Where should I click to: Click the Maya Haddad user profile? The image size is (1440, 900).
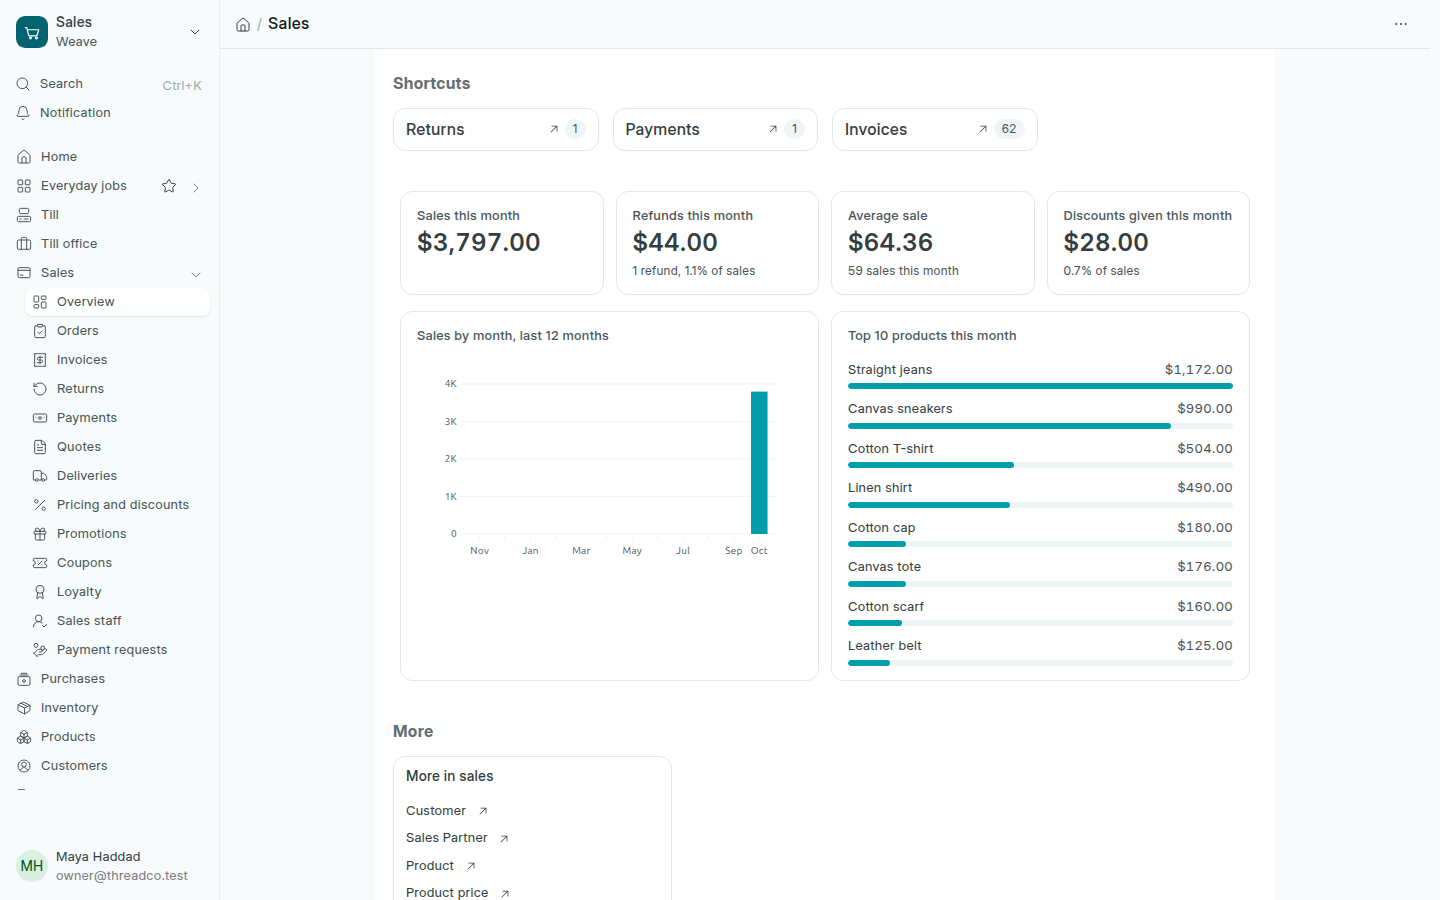(x=109, y=866)
